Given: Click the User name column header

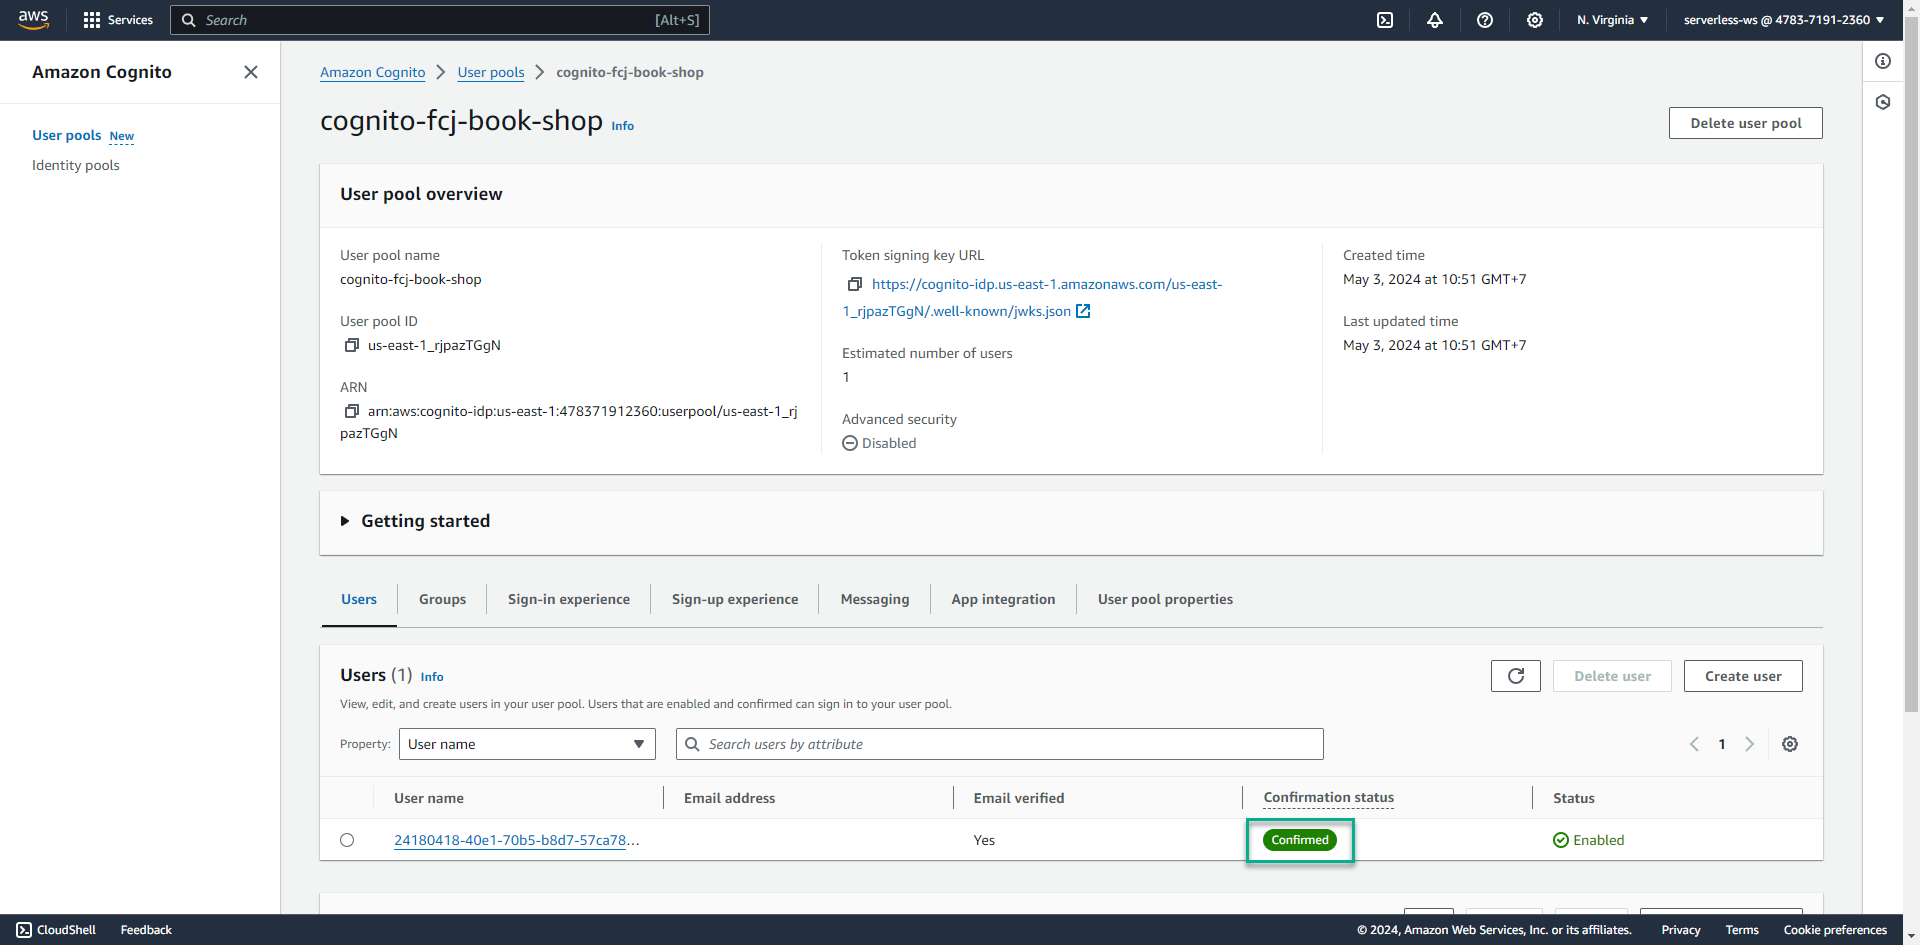Looking at the screenshot, I should pyautogui.click(x=429, y=798).
